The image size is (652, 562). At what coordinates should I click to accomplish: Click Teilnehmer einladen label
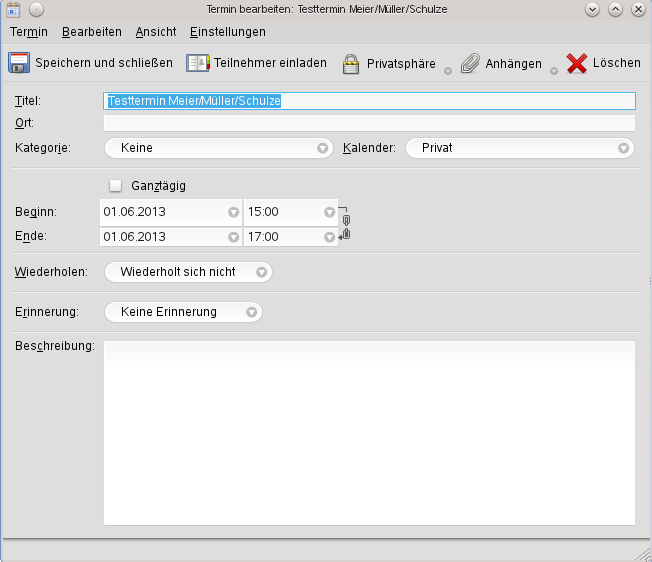(x=270, y=63)
